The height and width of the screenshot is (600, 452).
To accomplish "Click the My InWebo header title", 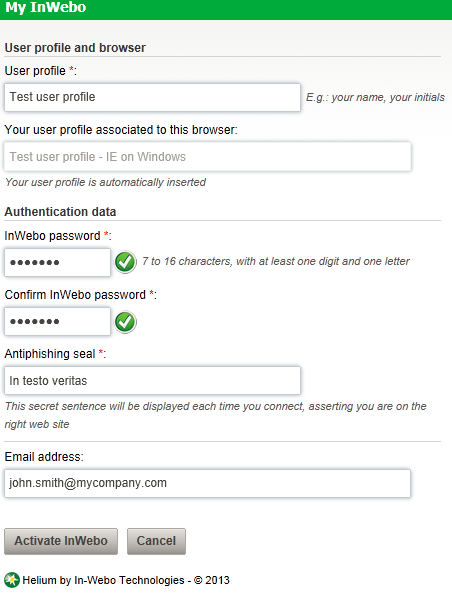I will [46, 7].
